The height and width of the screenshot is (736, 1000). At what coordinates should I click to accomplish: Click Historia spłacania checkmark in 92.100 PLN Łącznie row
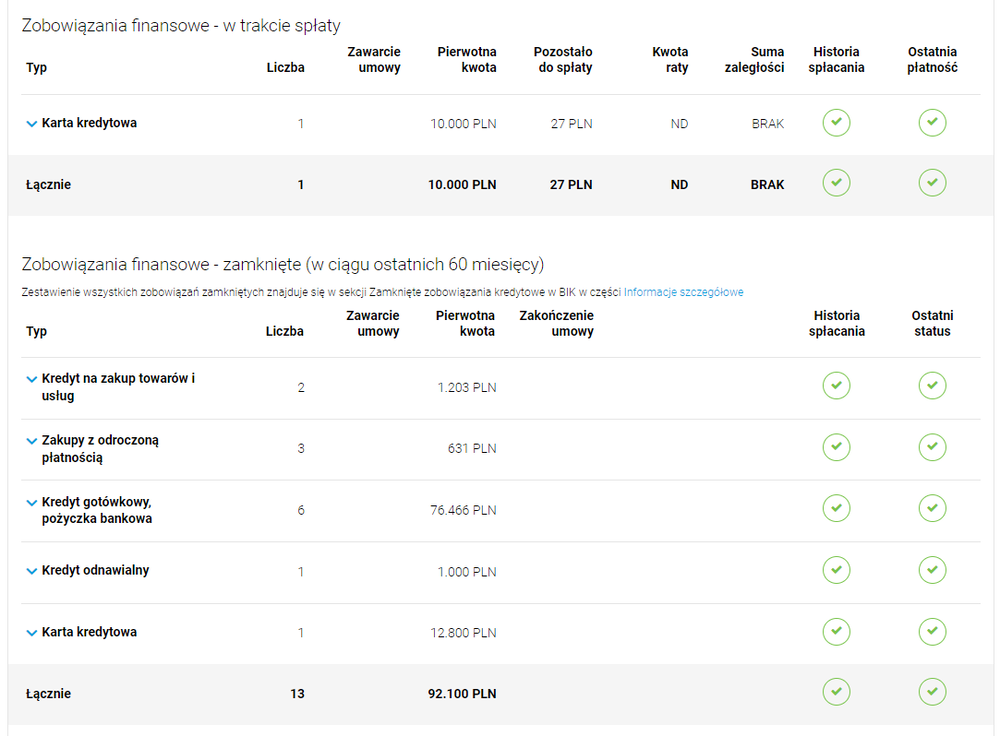click(x=836, y=692)
